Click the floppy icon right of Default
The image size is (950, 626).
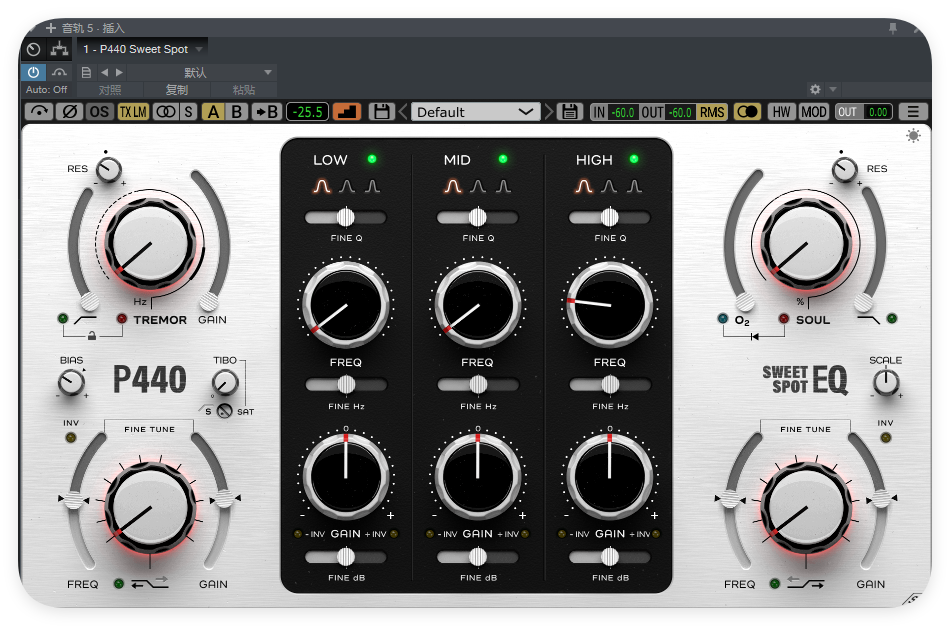(x=570, y=112)
